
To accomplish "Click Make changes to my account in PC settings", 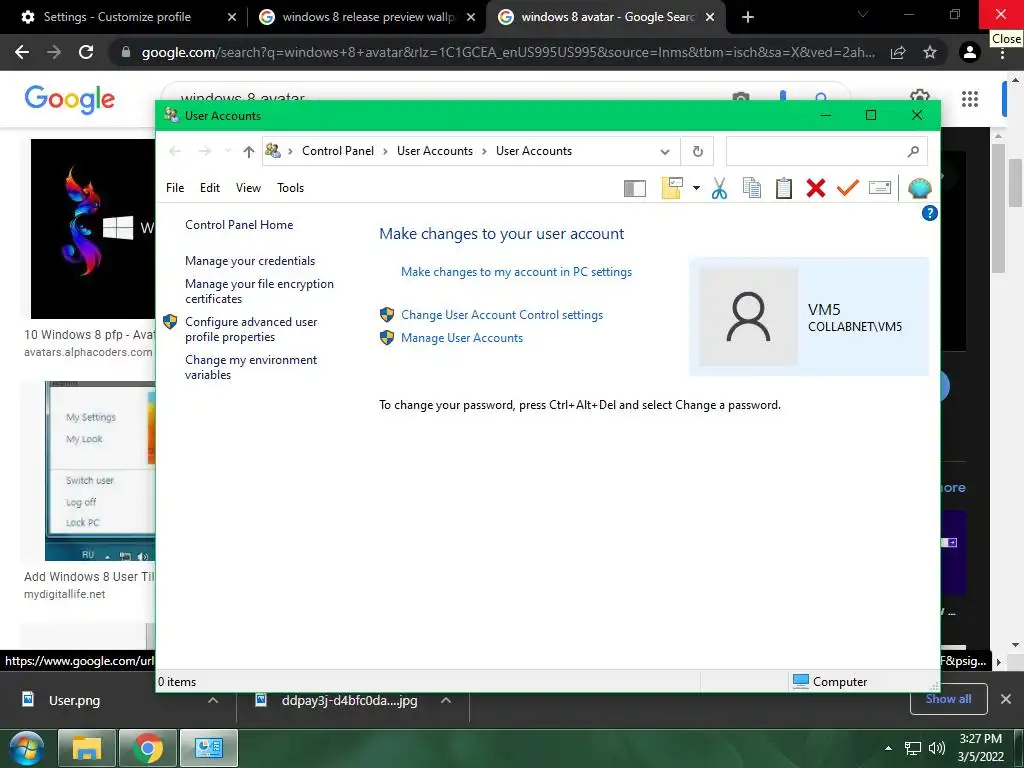I will coord(517,272).
